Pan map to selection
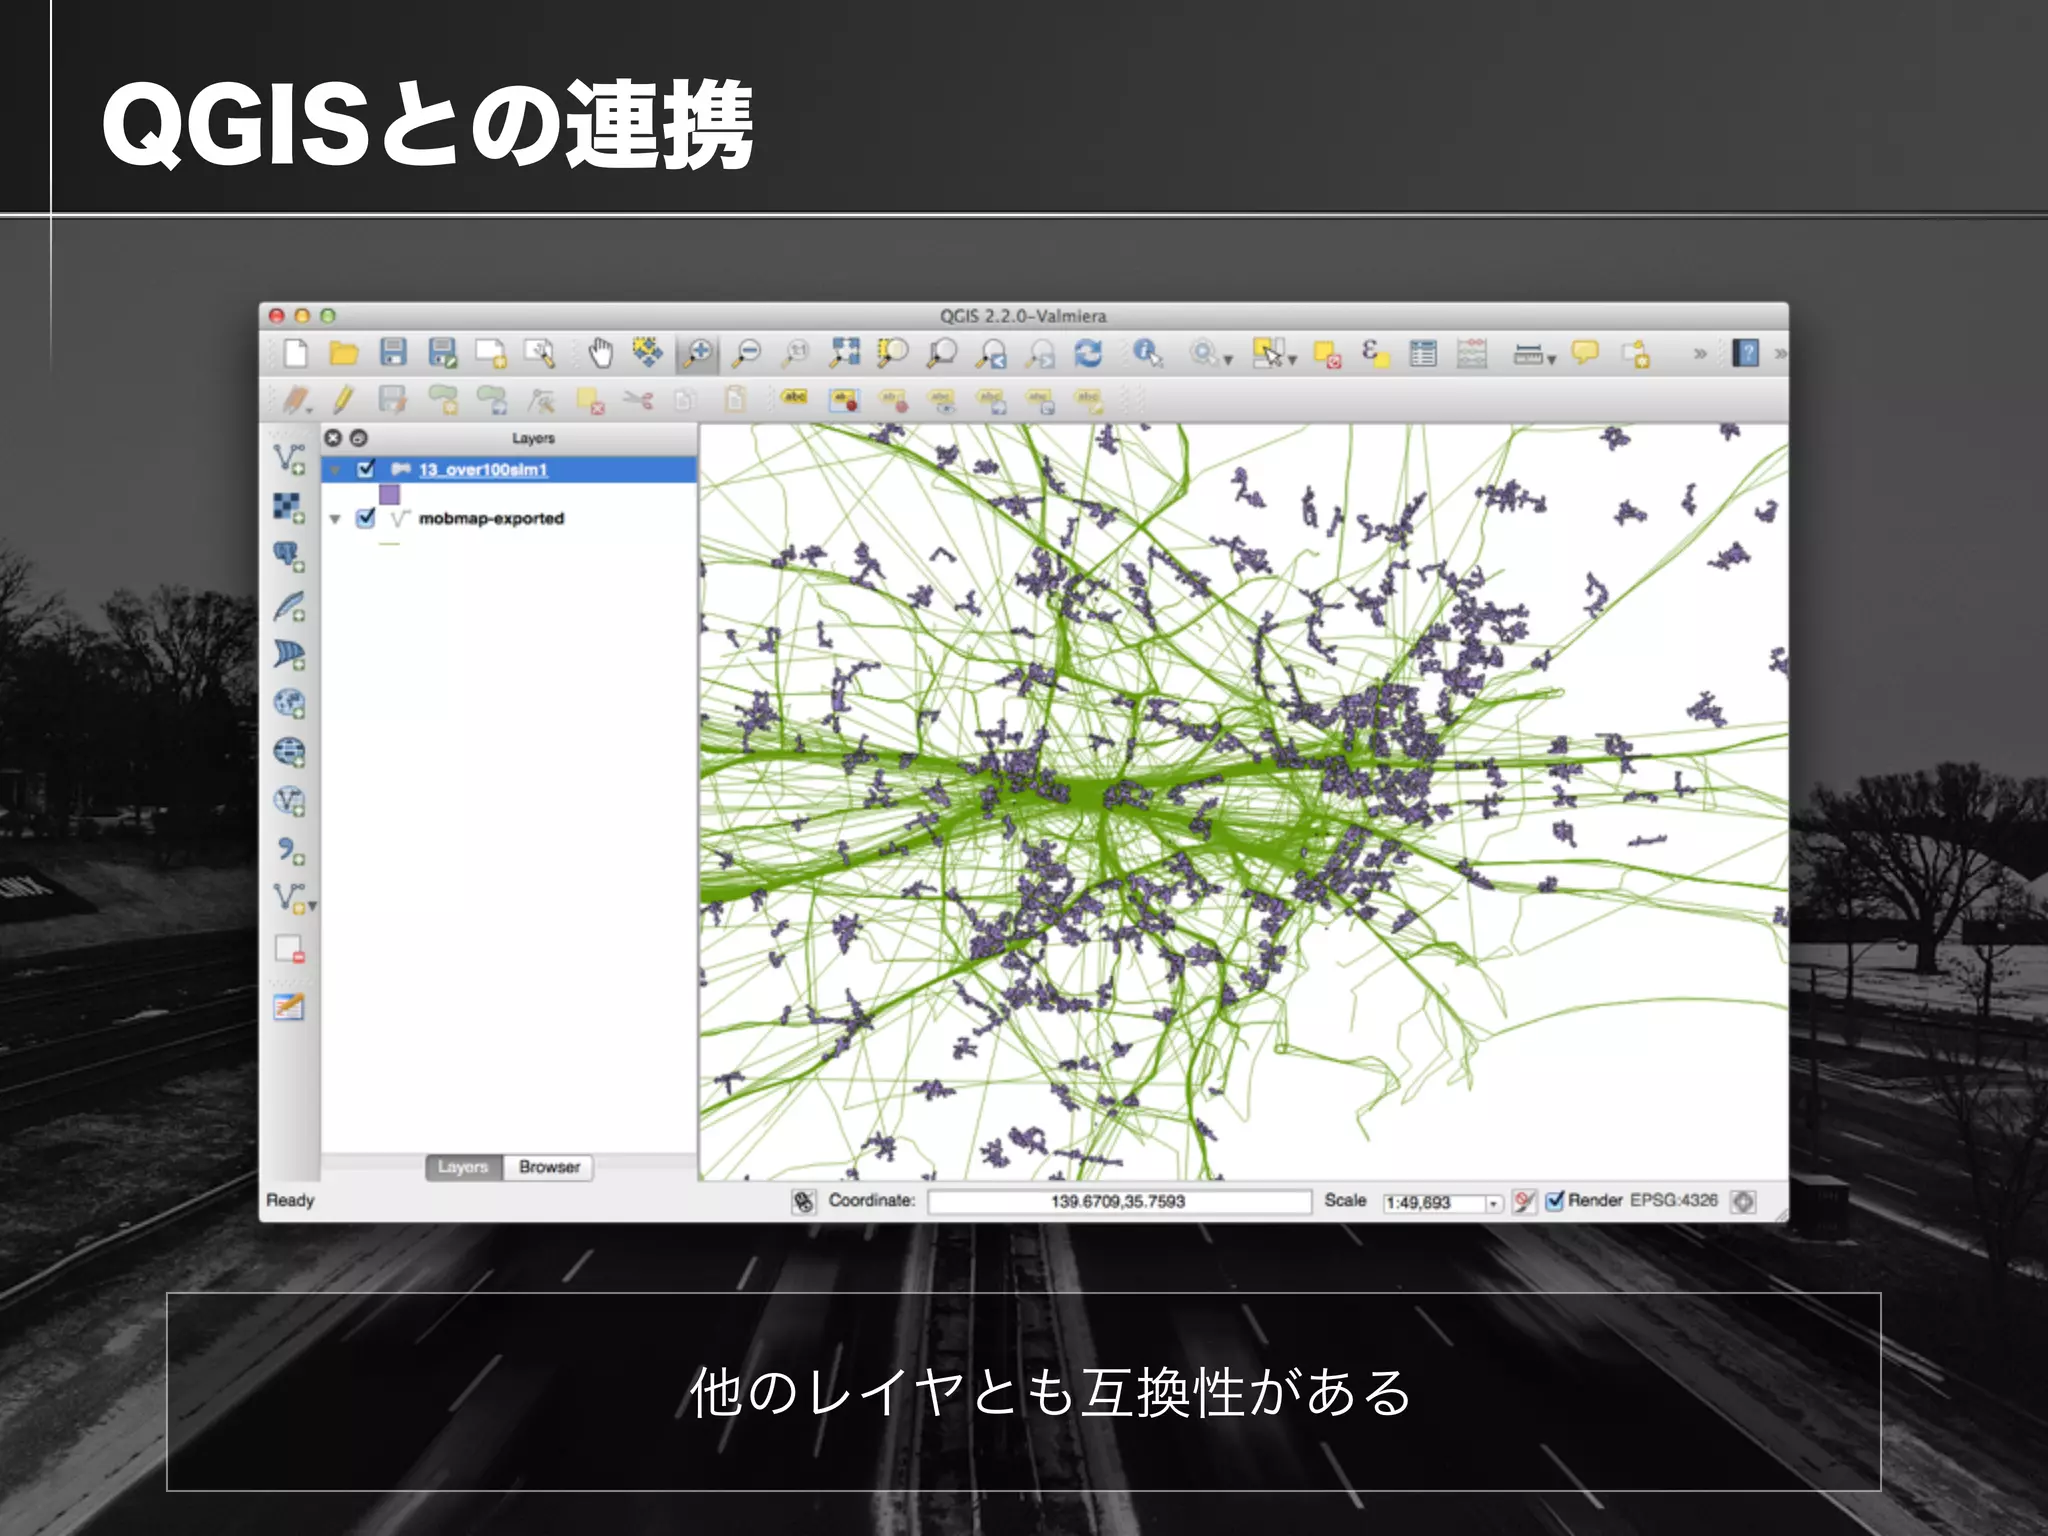The height and width of the screenshot is (1536, 2048). 648,352
